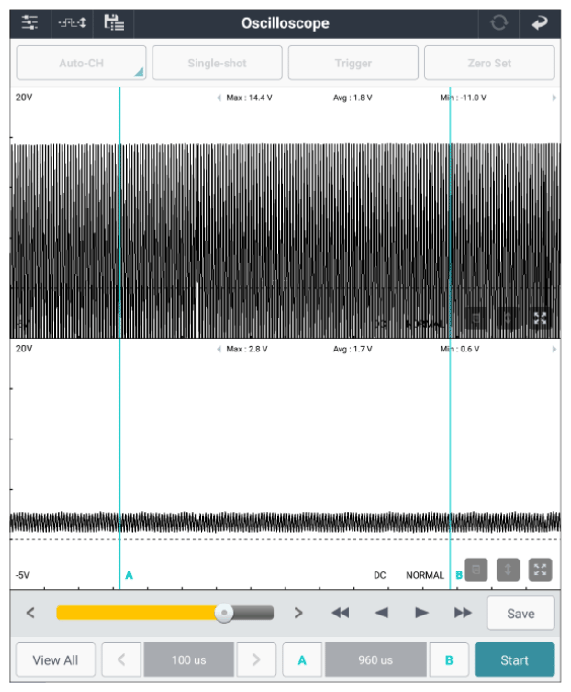Select cursor B marker label
Screen dimensions: 571x692
click(459, 575)
